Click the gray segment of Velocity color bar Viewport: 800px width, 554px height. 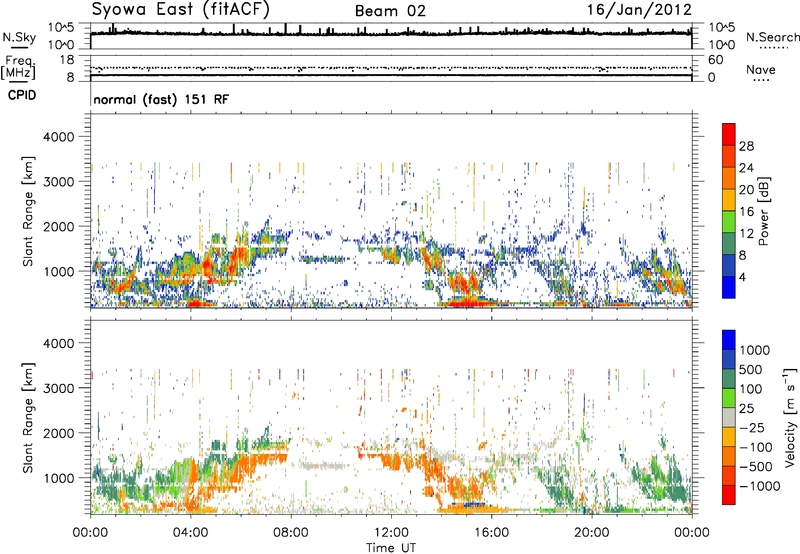729,417
